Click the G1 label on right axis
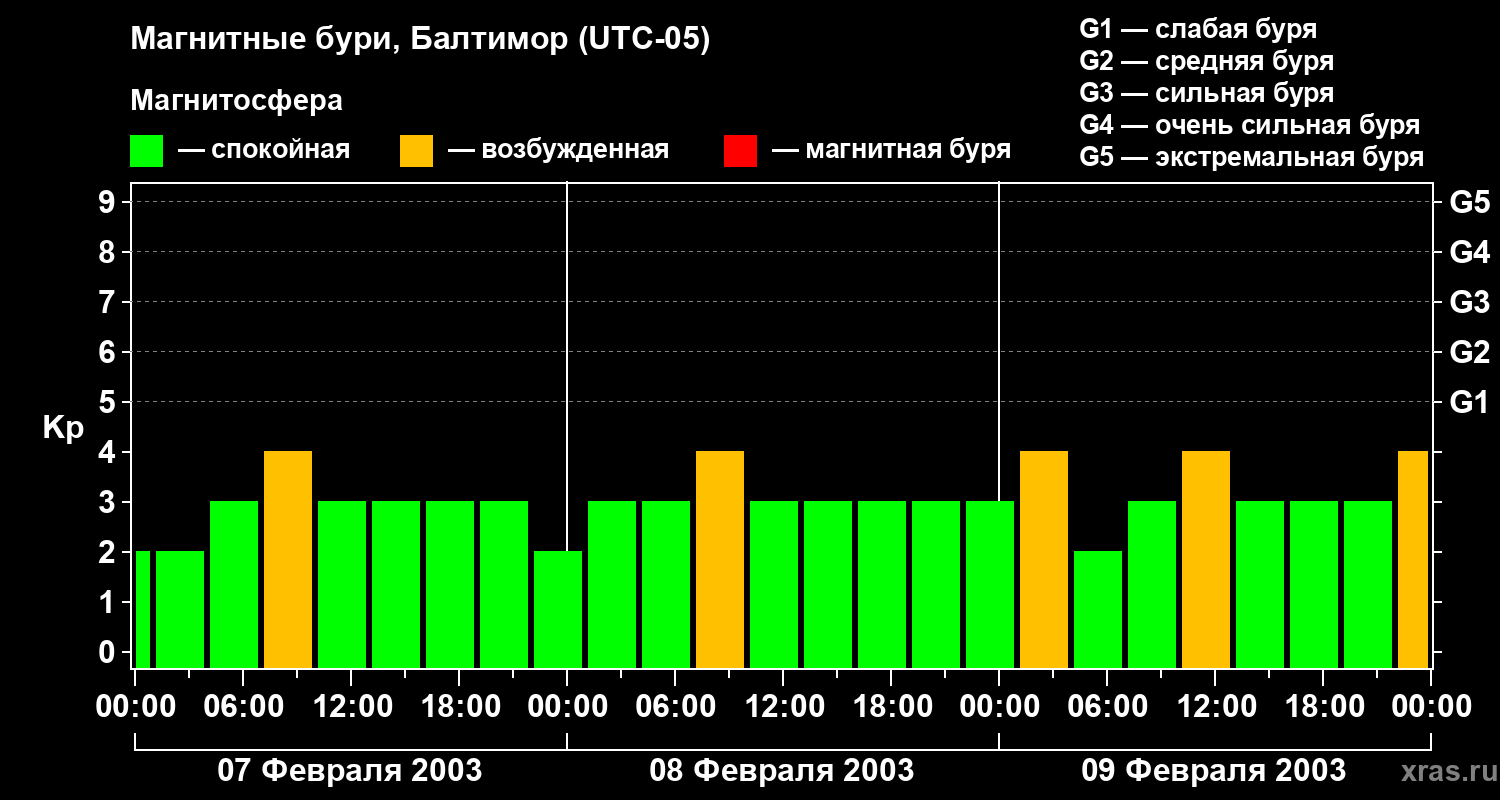Image resolution: width=1500 pixels, height=800 pixels. tap(1469, 403)
